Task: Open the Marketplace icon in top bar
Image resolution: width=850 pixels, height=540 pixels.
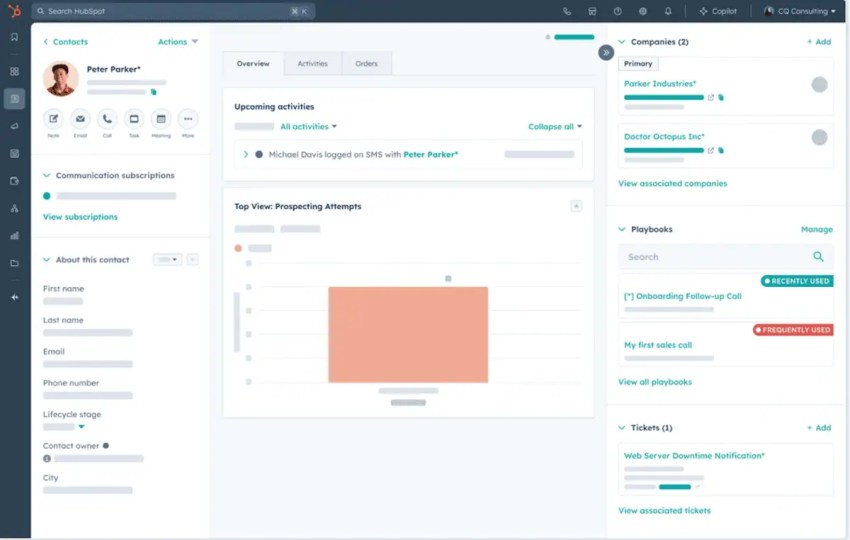Action: pos(592,11)
